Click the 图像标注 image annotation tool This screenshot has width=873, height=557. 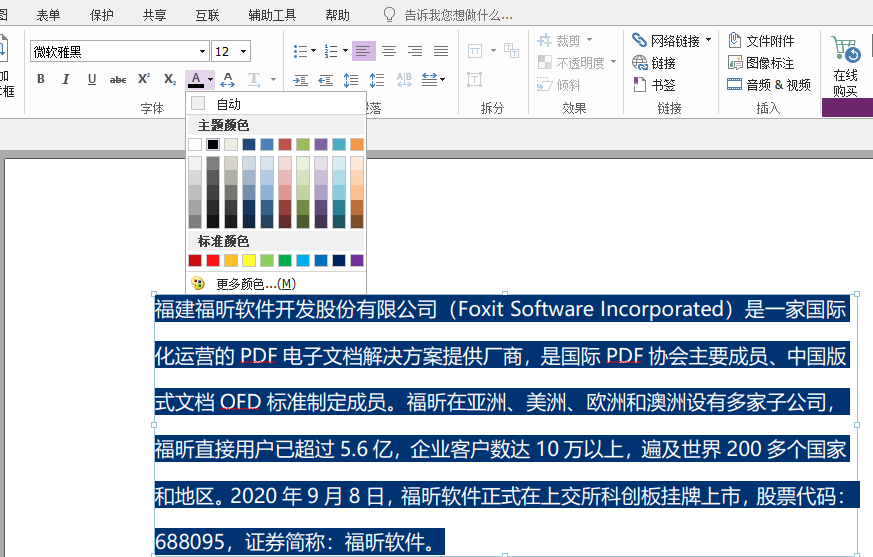tap(761, 63)
